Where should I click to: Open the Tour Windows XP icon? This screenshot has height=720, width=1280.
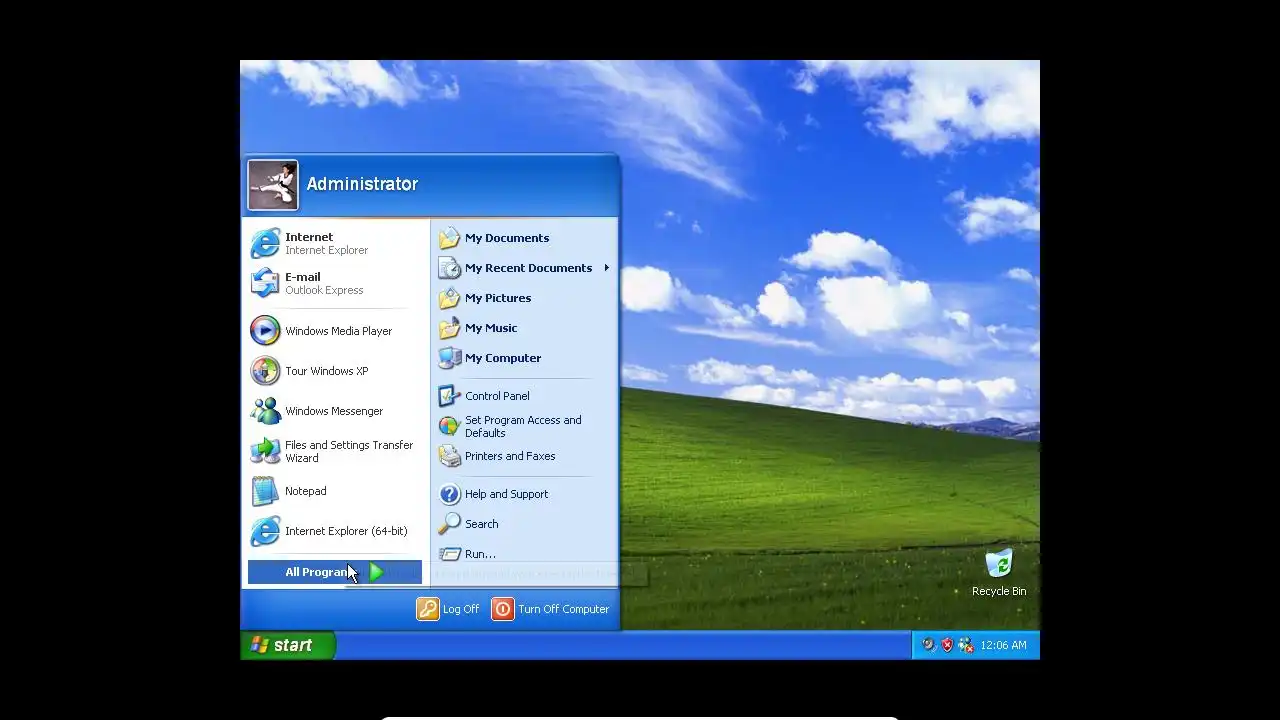265,371
